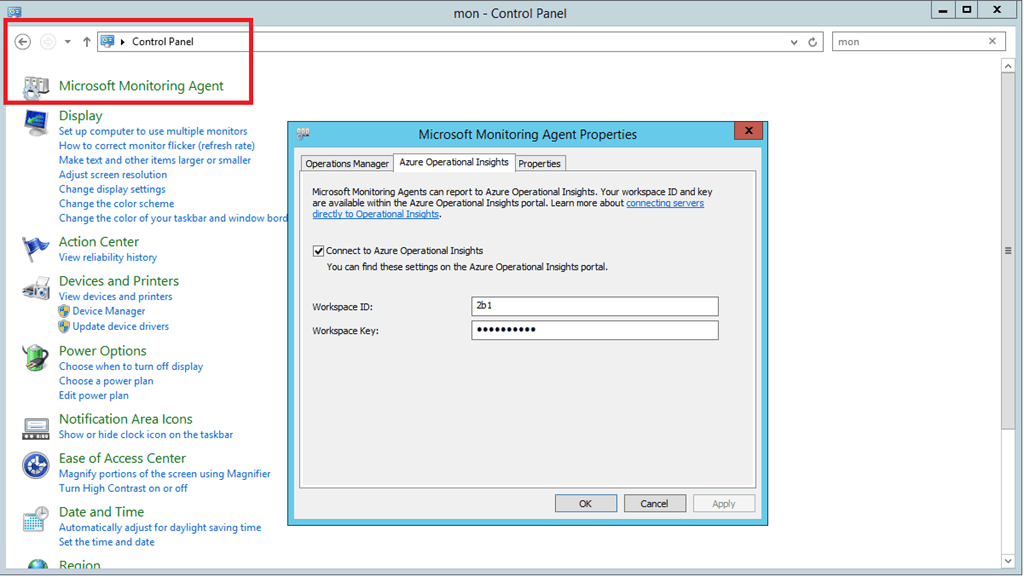Open How to correct monitor flicker link

(157, 146)
